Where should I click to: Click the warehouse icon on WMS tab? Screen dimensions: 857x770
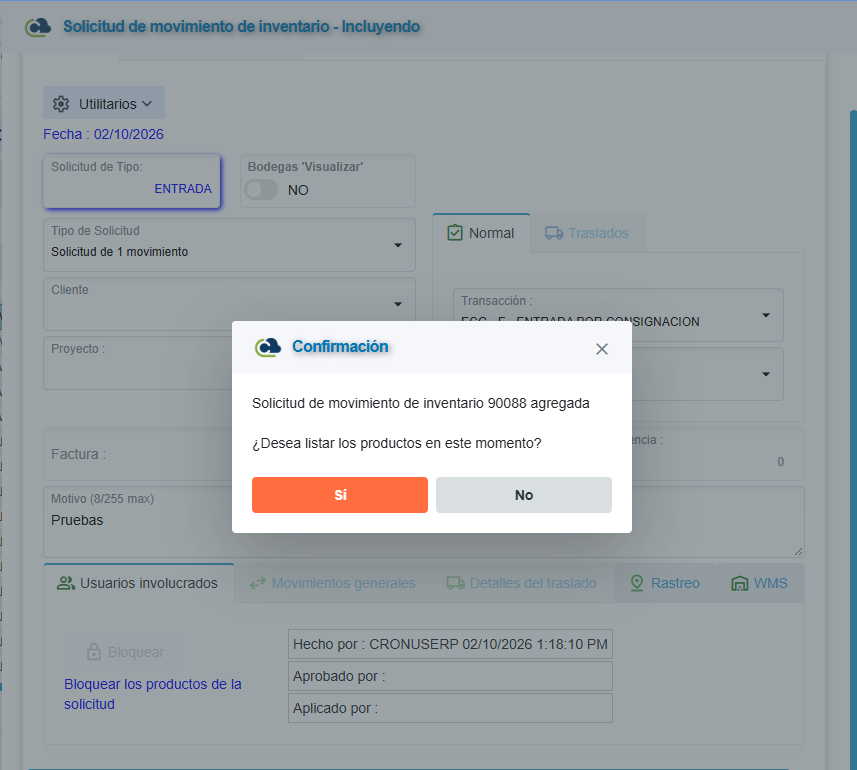coord(739,583)
